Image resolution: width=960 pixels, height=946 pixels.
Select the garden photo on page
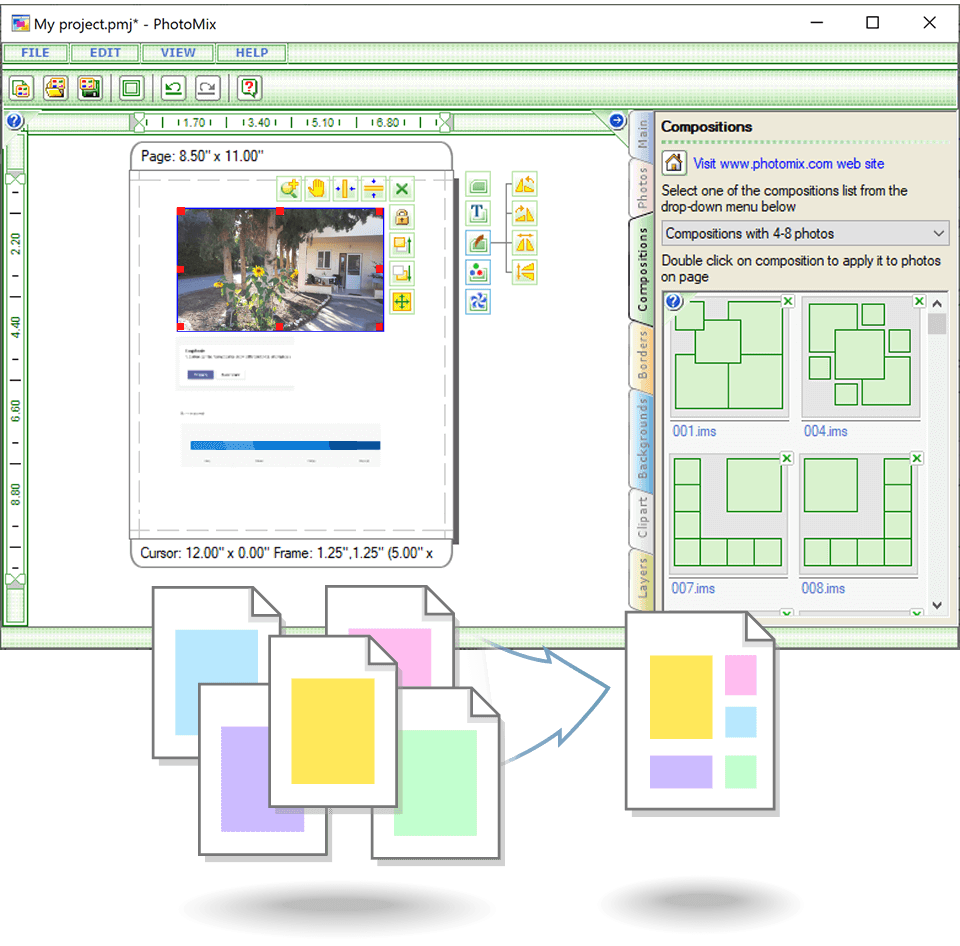coord(280,269)
